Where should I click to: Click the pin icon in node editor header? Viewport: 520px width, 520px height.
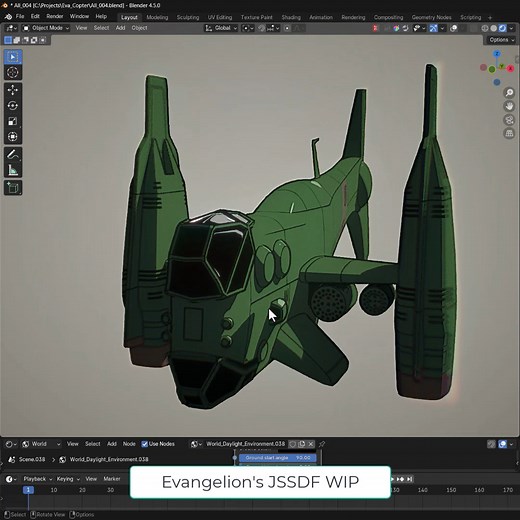[322, 444]
